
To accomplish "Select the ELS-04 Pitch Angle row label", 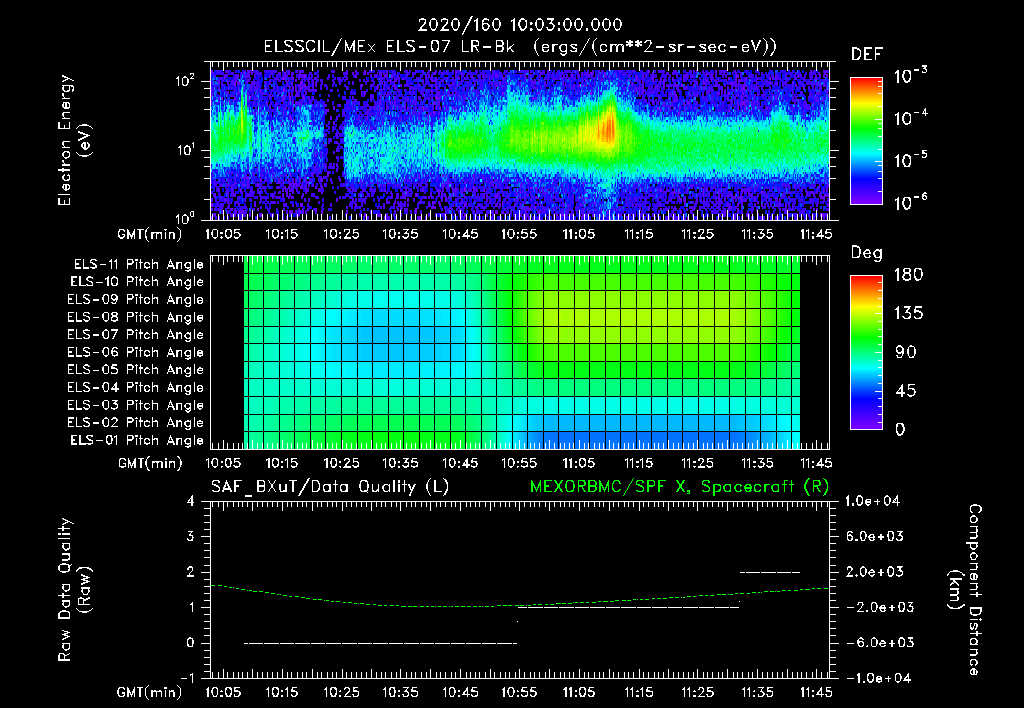I will pyautogui.click(x=136, y=387).
